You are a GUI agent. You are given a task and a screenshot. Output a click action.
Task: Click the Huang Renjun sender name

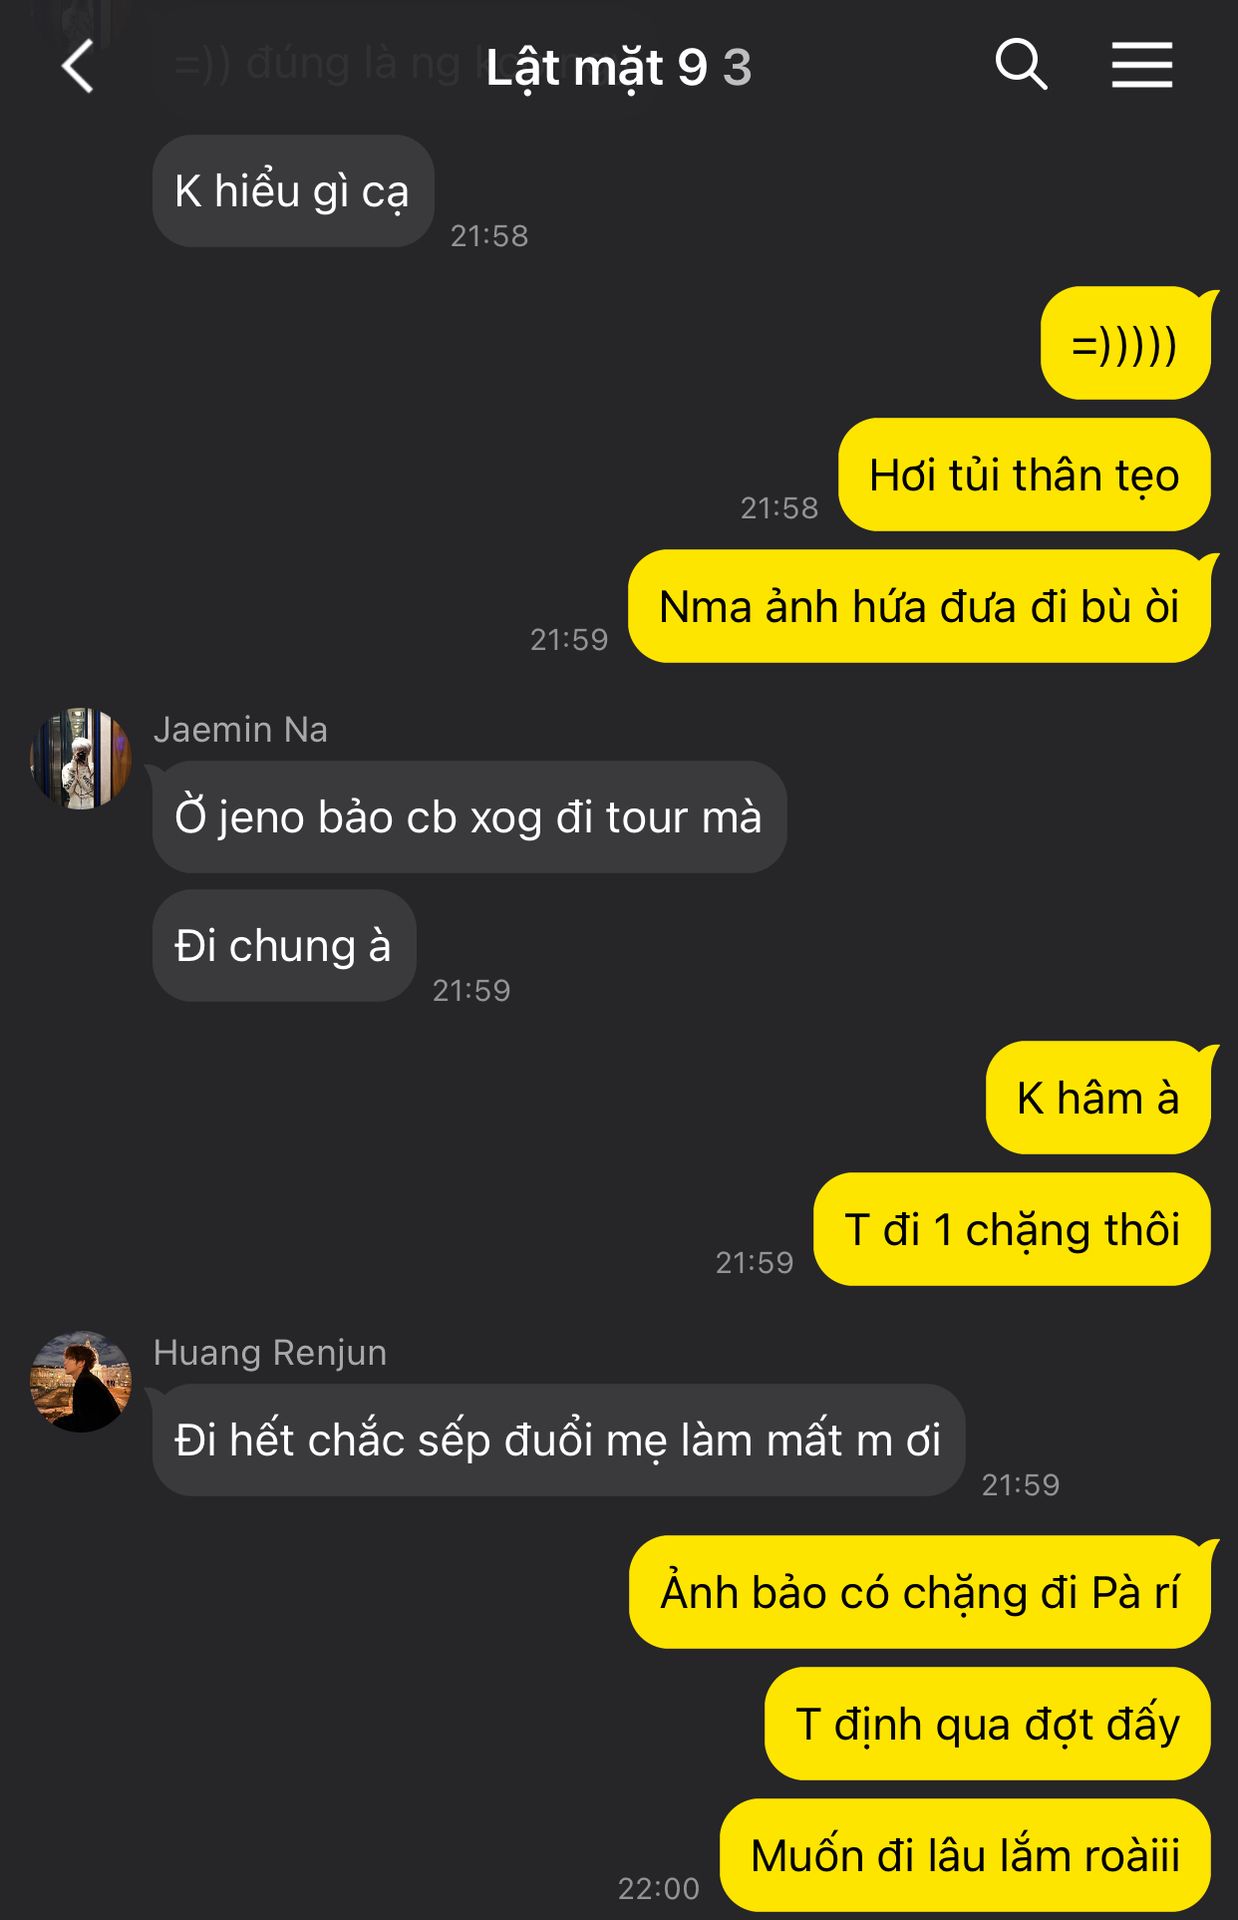[270, 1352]
